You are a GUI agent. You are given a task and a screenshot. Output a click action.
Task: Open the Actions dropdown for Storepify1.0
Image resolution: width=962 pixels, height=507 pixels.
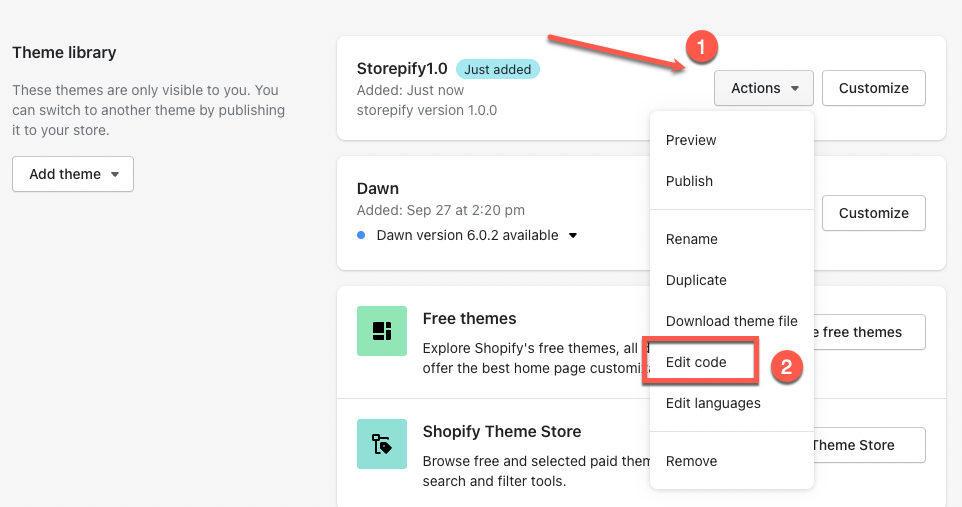click(763, 88)
